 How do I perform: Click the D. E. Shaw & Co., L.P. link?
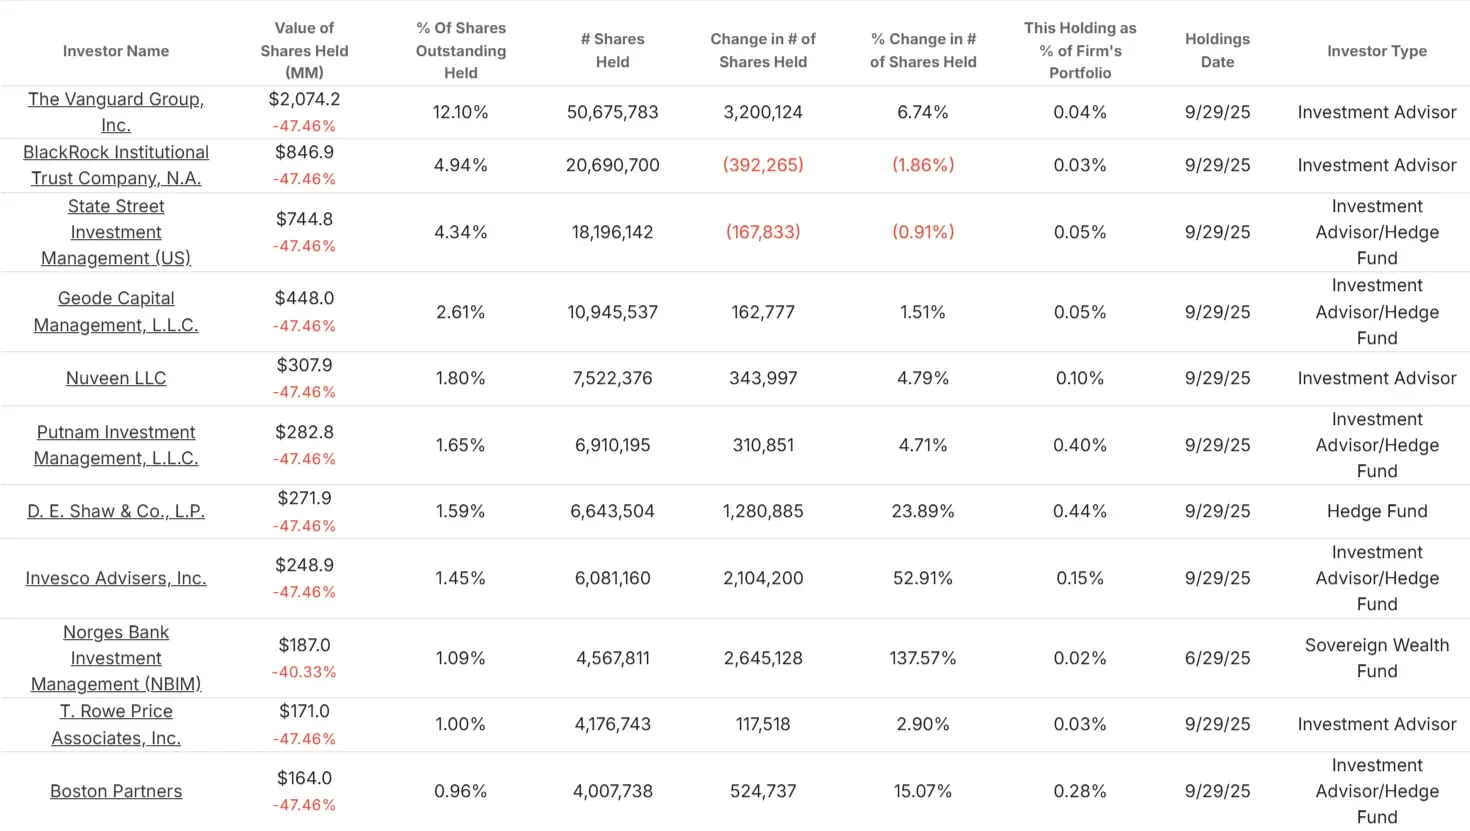(x=116, y=511)
